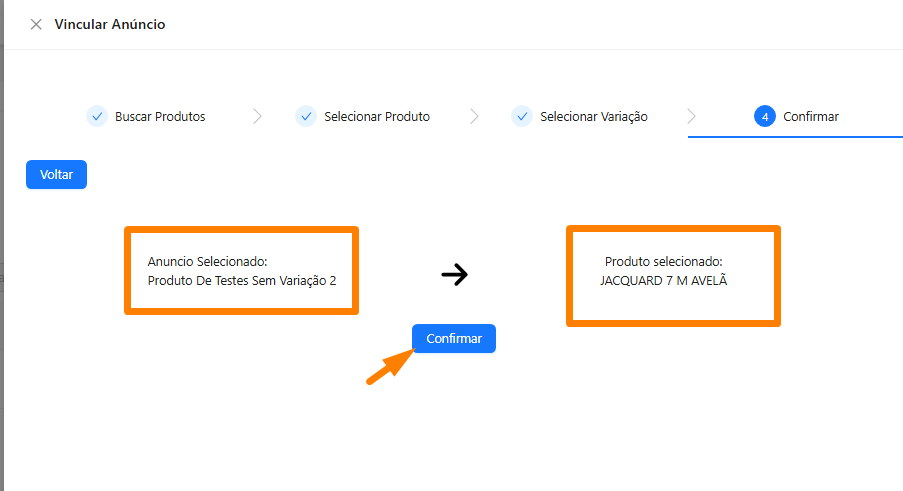Click the JACQUARD 7 M AVELÃ text

663,280
